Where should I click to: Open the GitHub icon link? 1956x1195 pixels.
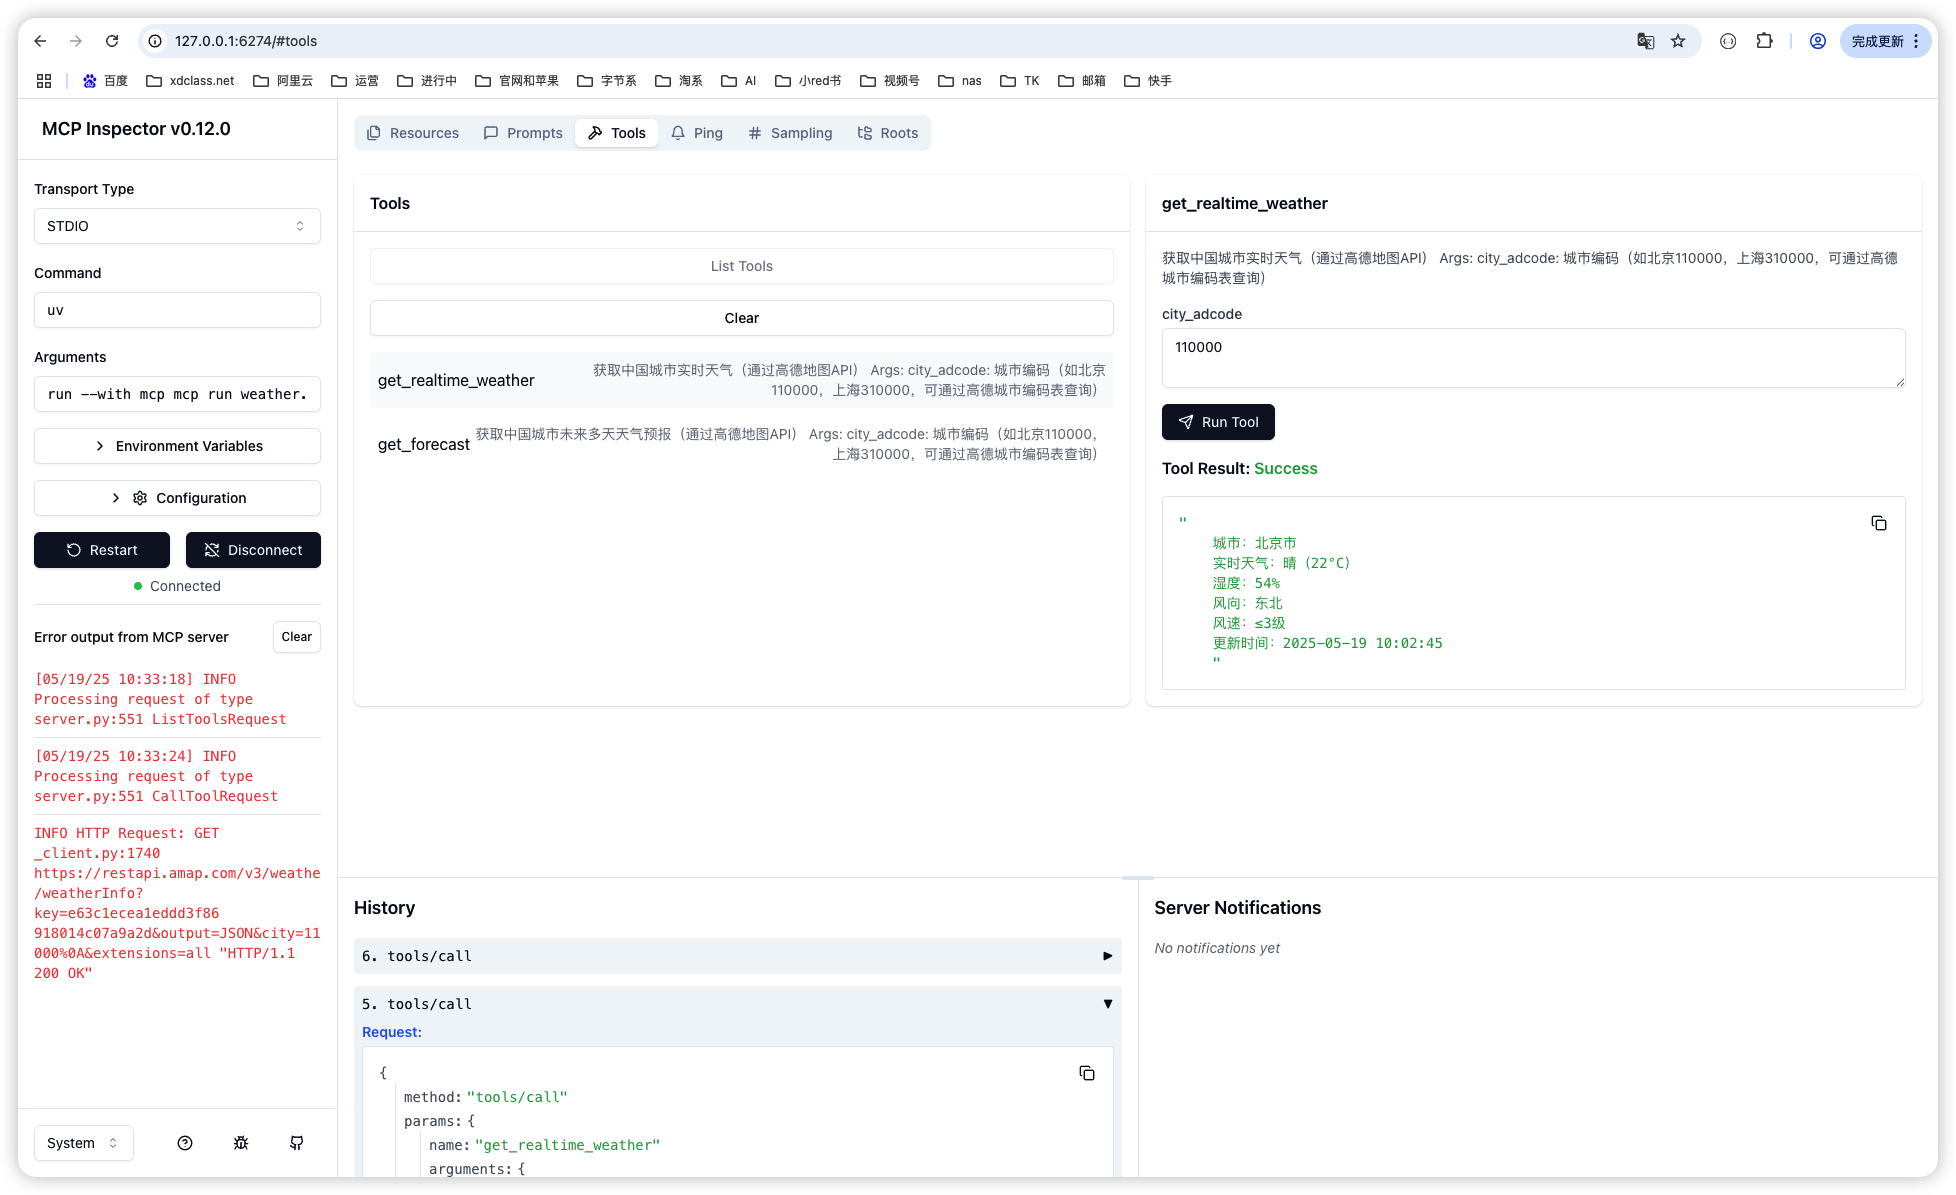click(x=297, y=1143)
